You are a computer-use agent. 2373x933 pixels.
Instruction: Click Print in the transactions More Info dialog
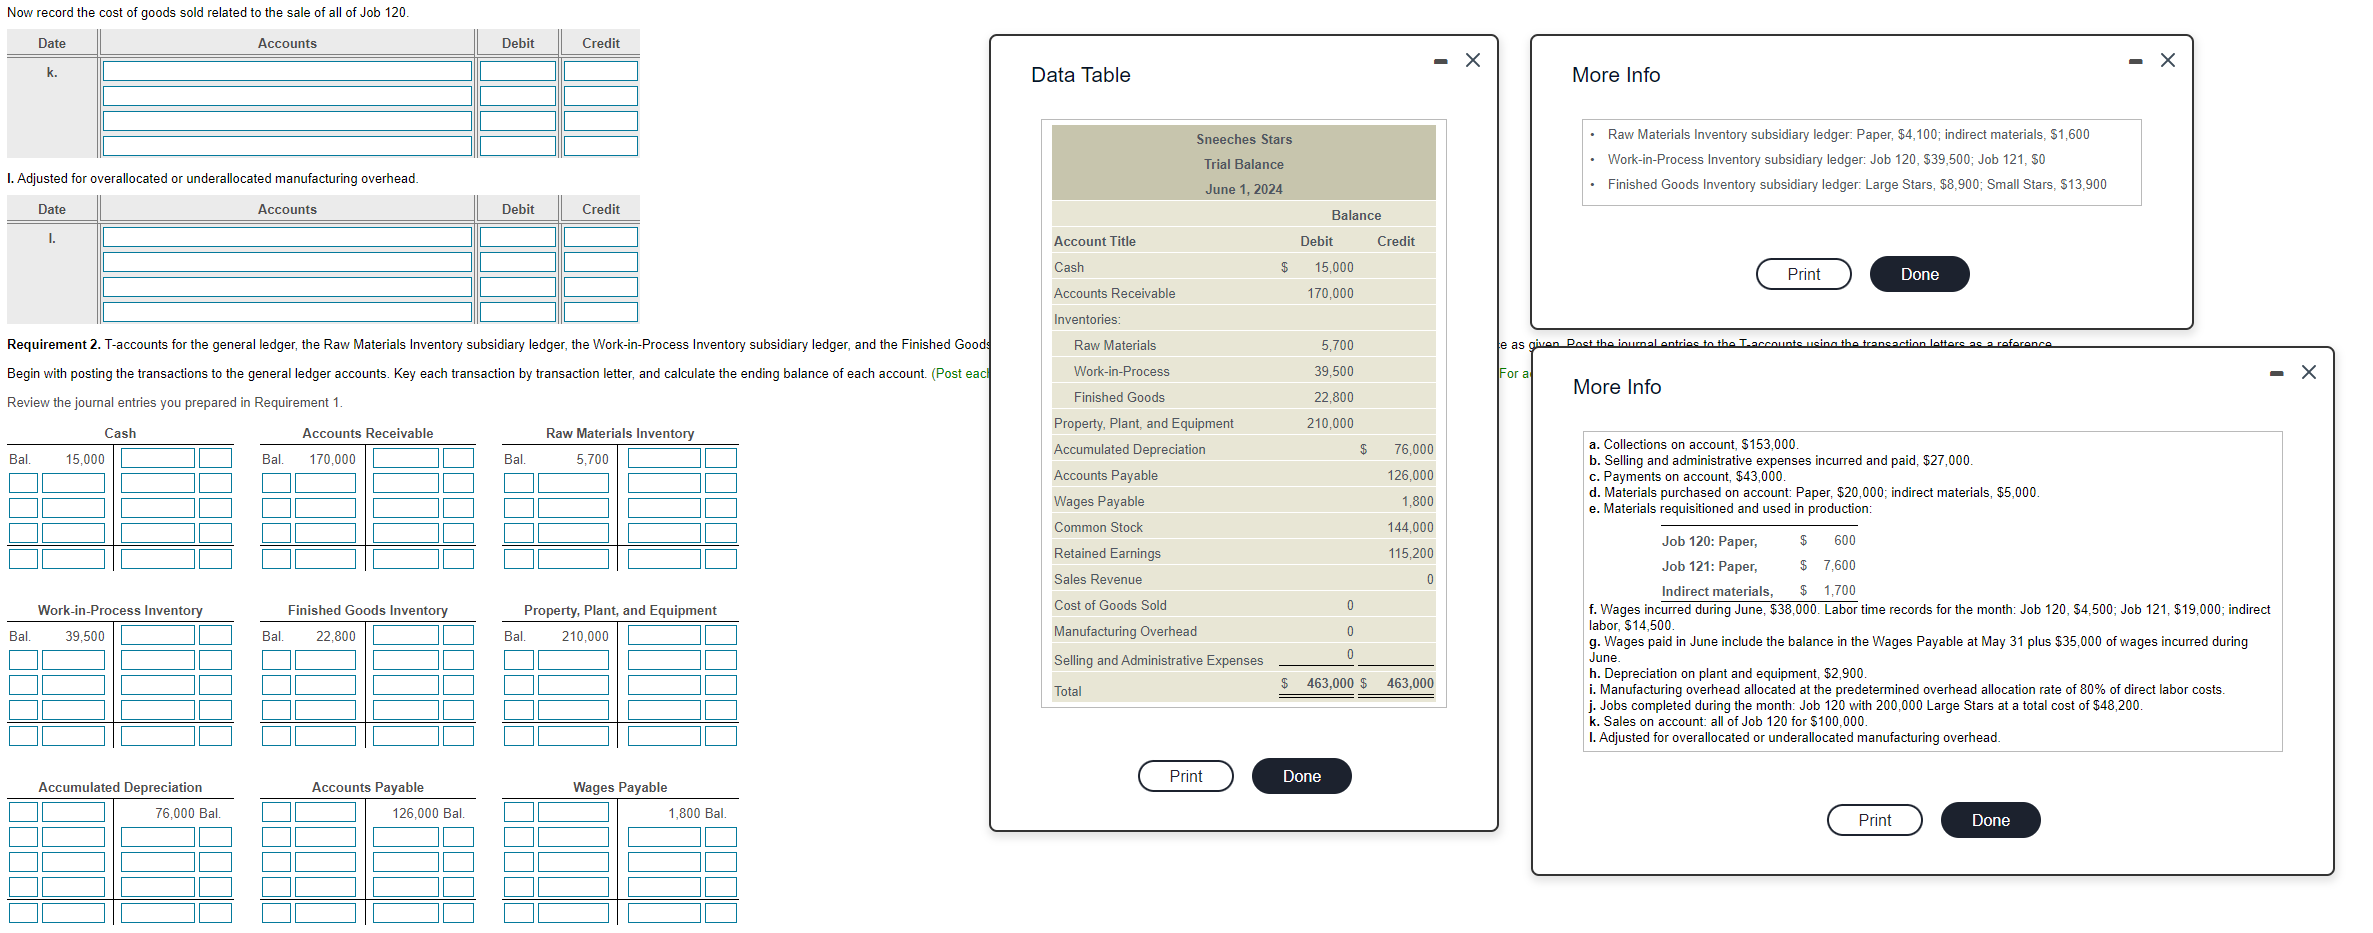tap(1875, 820)
